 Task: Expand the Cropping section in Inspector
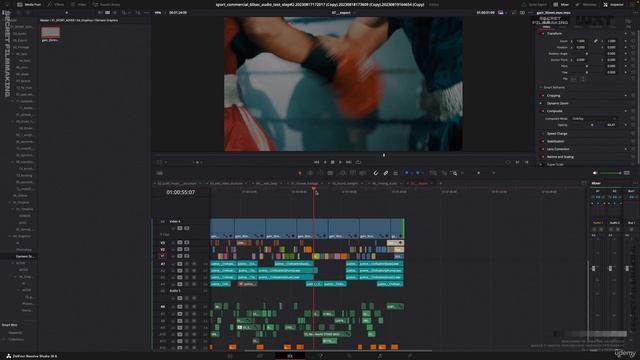553,96
